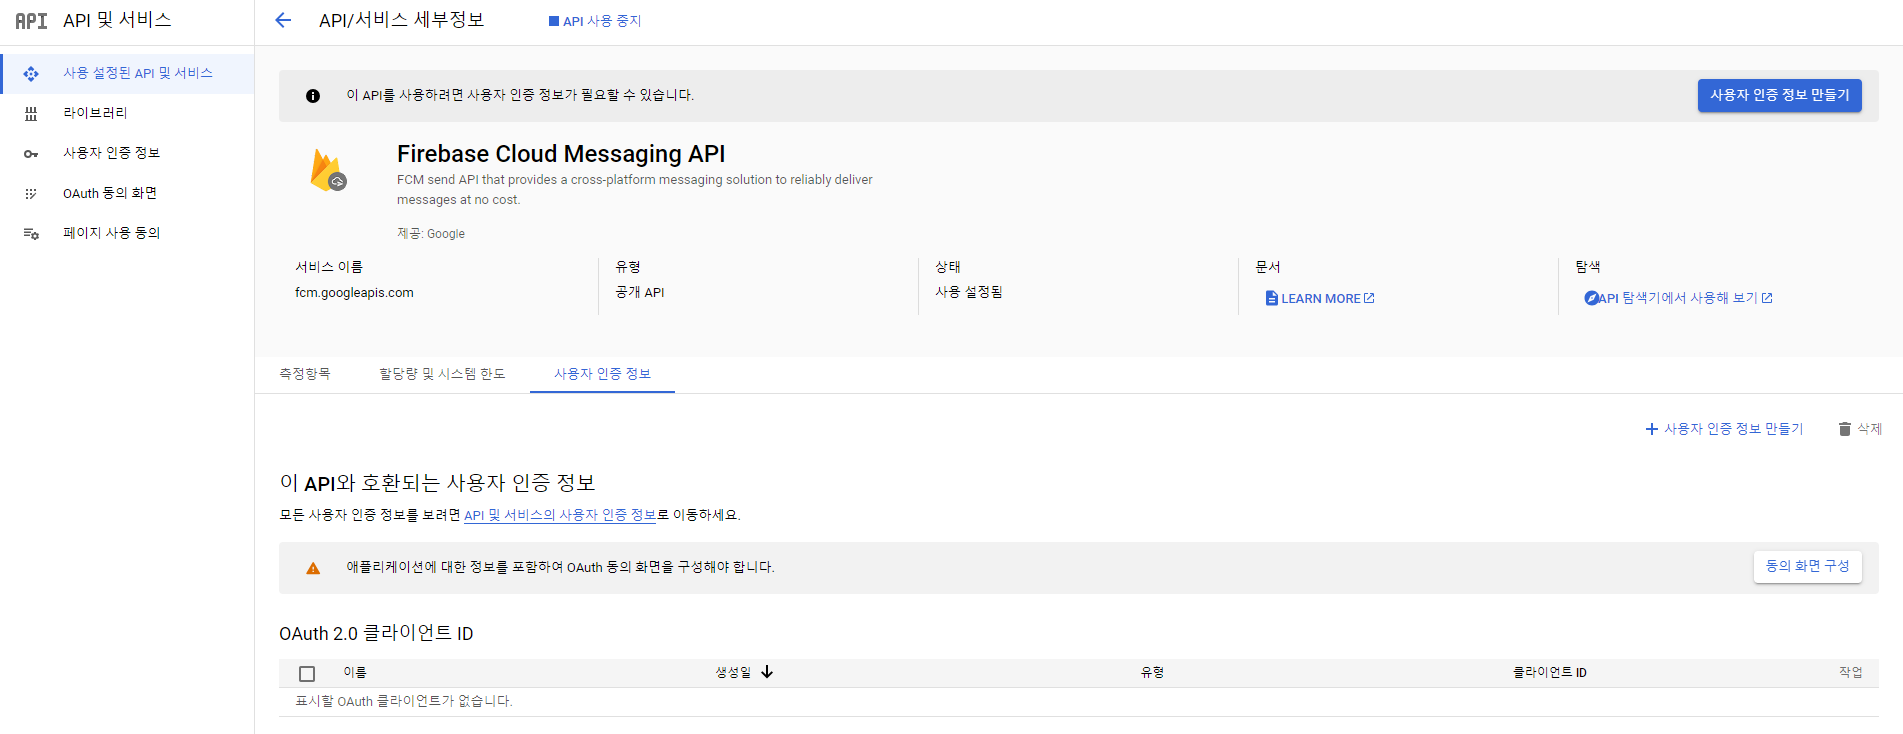Click the 공개 API type value
This screenshot has height=734, width=1903.
639,292
